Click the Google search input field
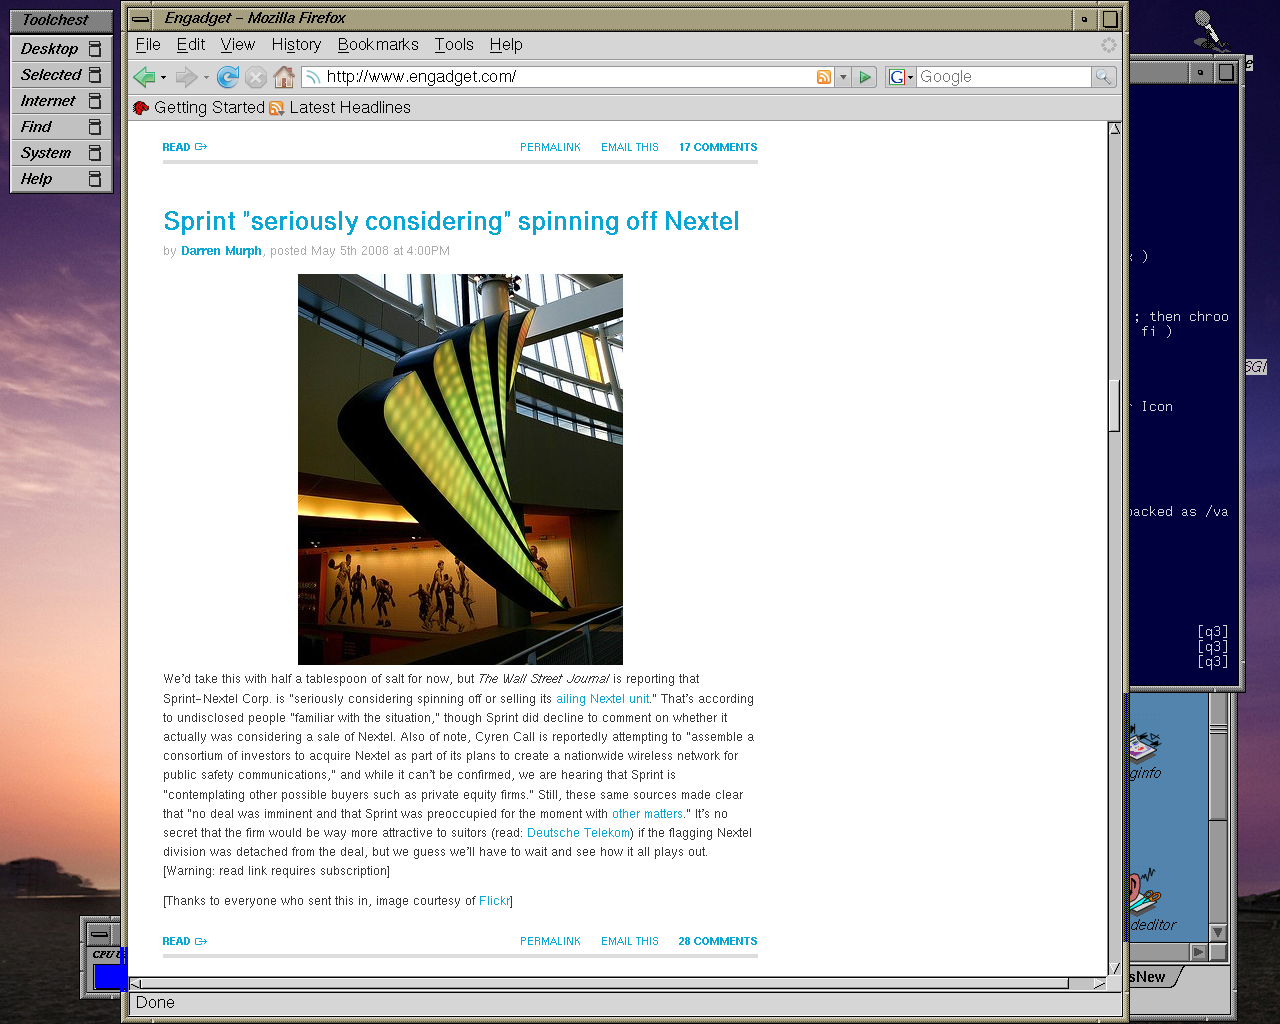The width and height of the screenshot is (1280, 1024). coord(1003,77)
